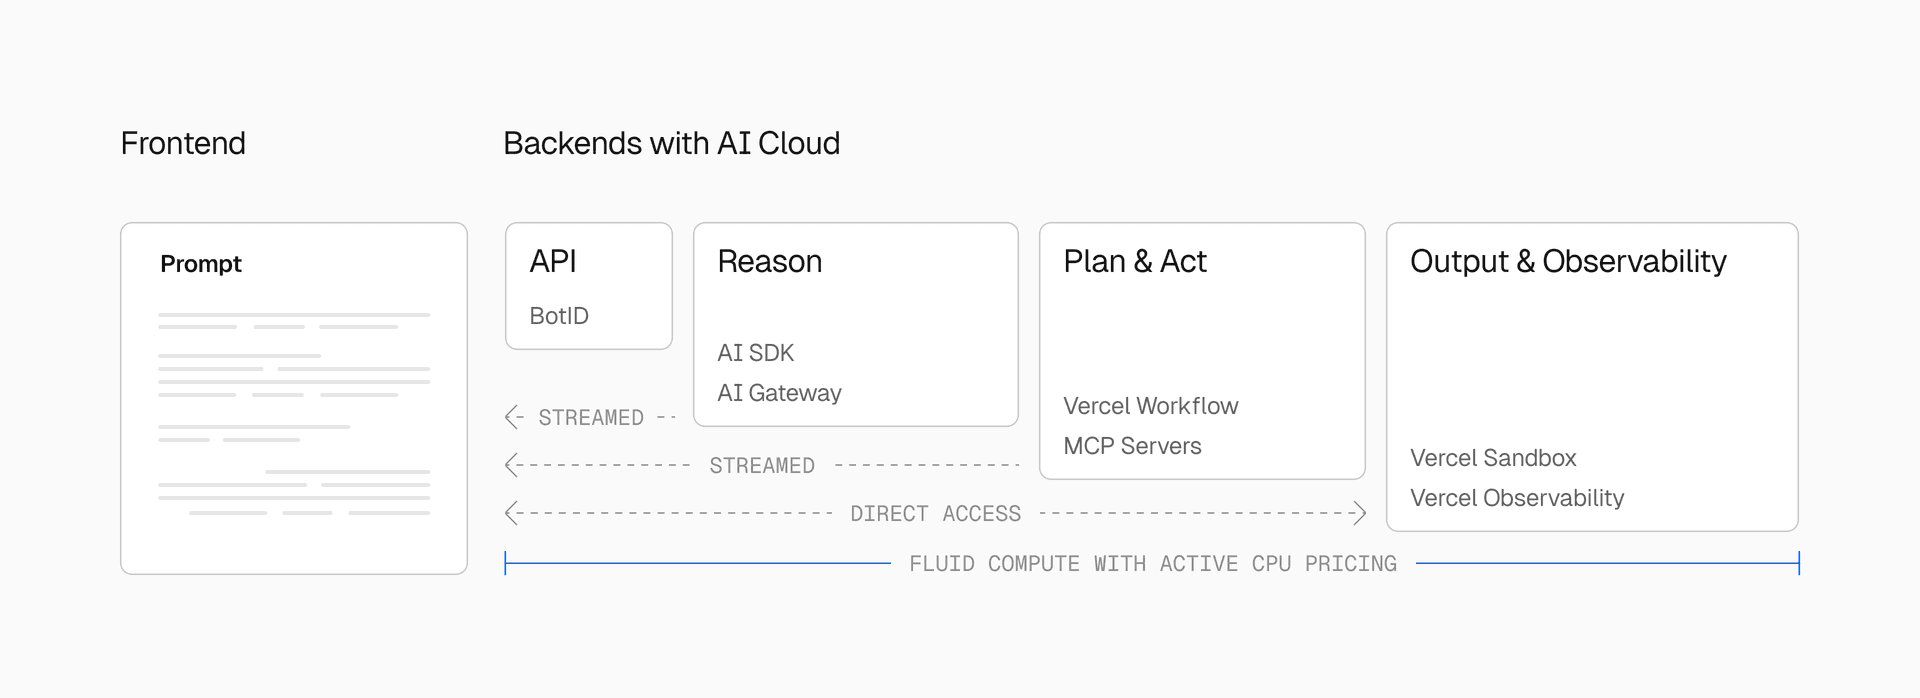
Task: Open the AI Gateway item
Action: 779,393
